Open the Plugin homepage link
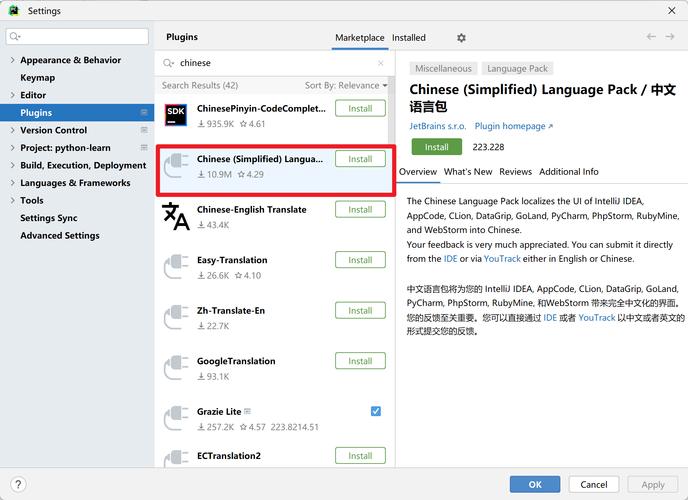 pyautogui.click(x=513, y=126)
